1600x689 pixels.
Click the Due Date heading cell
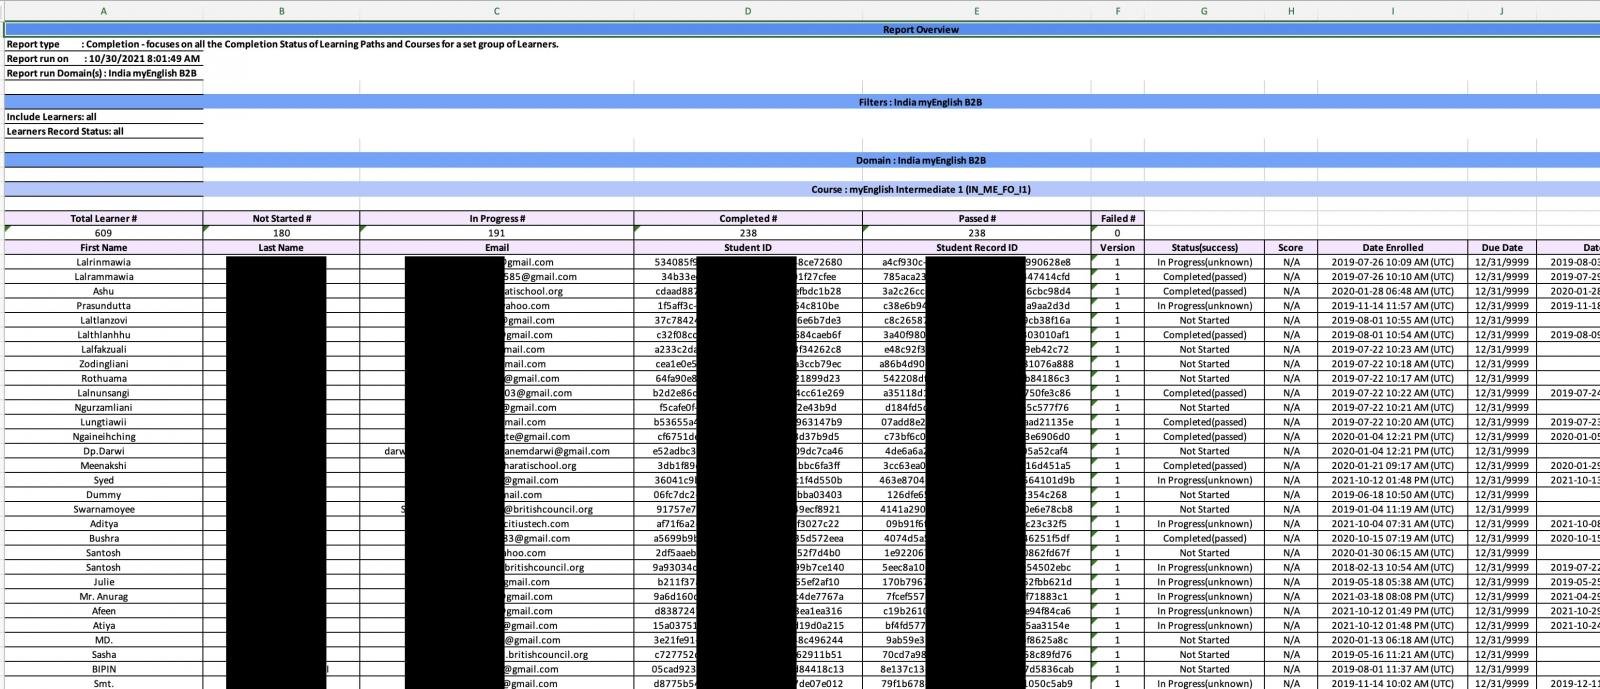click(1501, 248)
